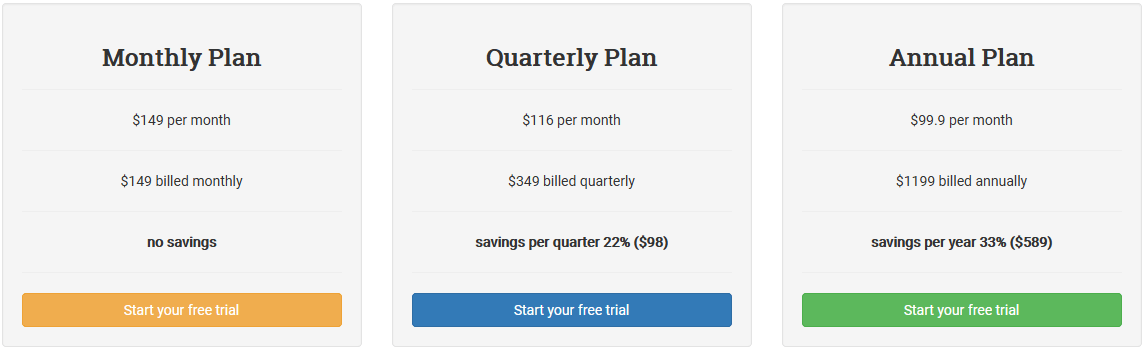Click the ($589) savings amount

coord(1031,242)
